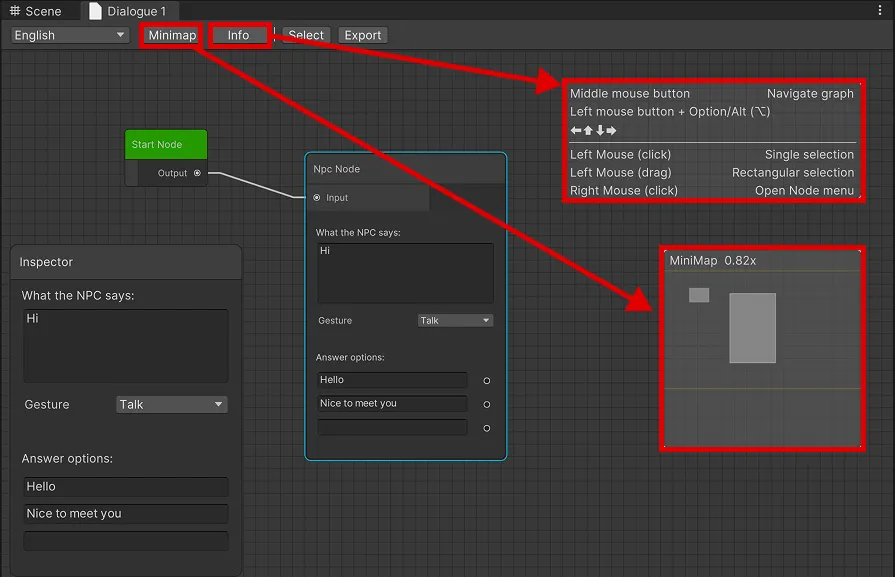Switch to the Scene tab

click(35, 11)
